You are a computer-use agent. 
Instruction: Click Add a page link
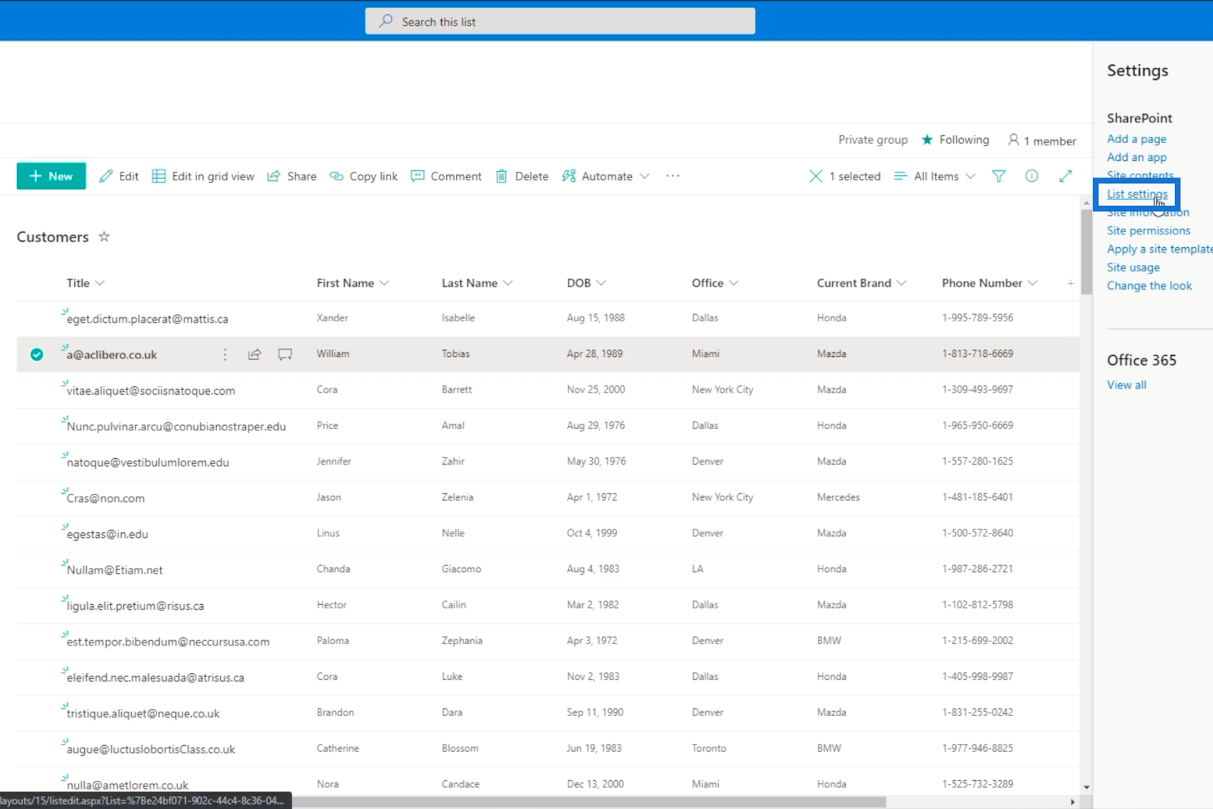1136,139
